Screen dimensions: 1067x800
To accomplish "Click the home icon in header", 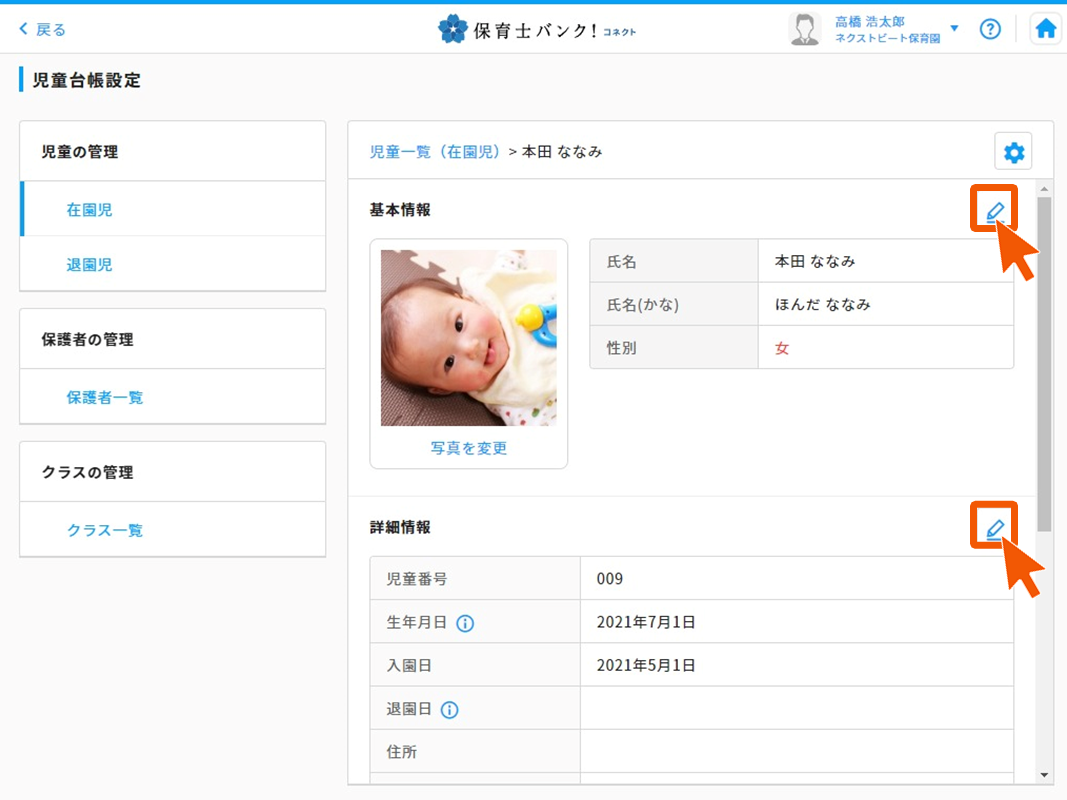I will (1045, 29).
